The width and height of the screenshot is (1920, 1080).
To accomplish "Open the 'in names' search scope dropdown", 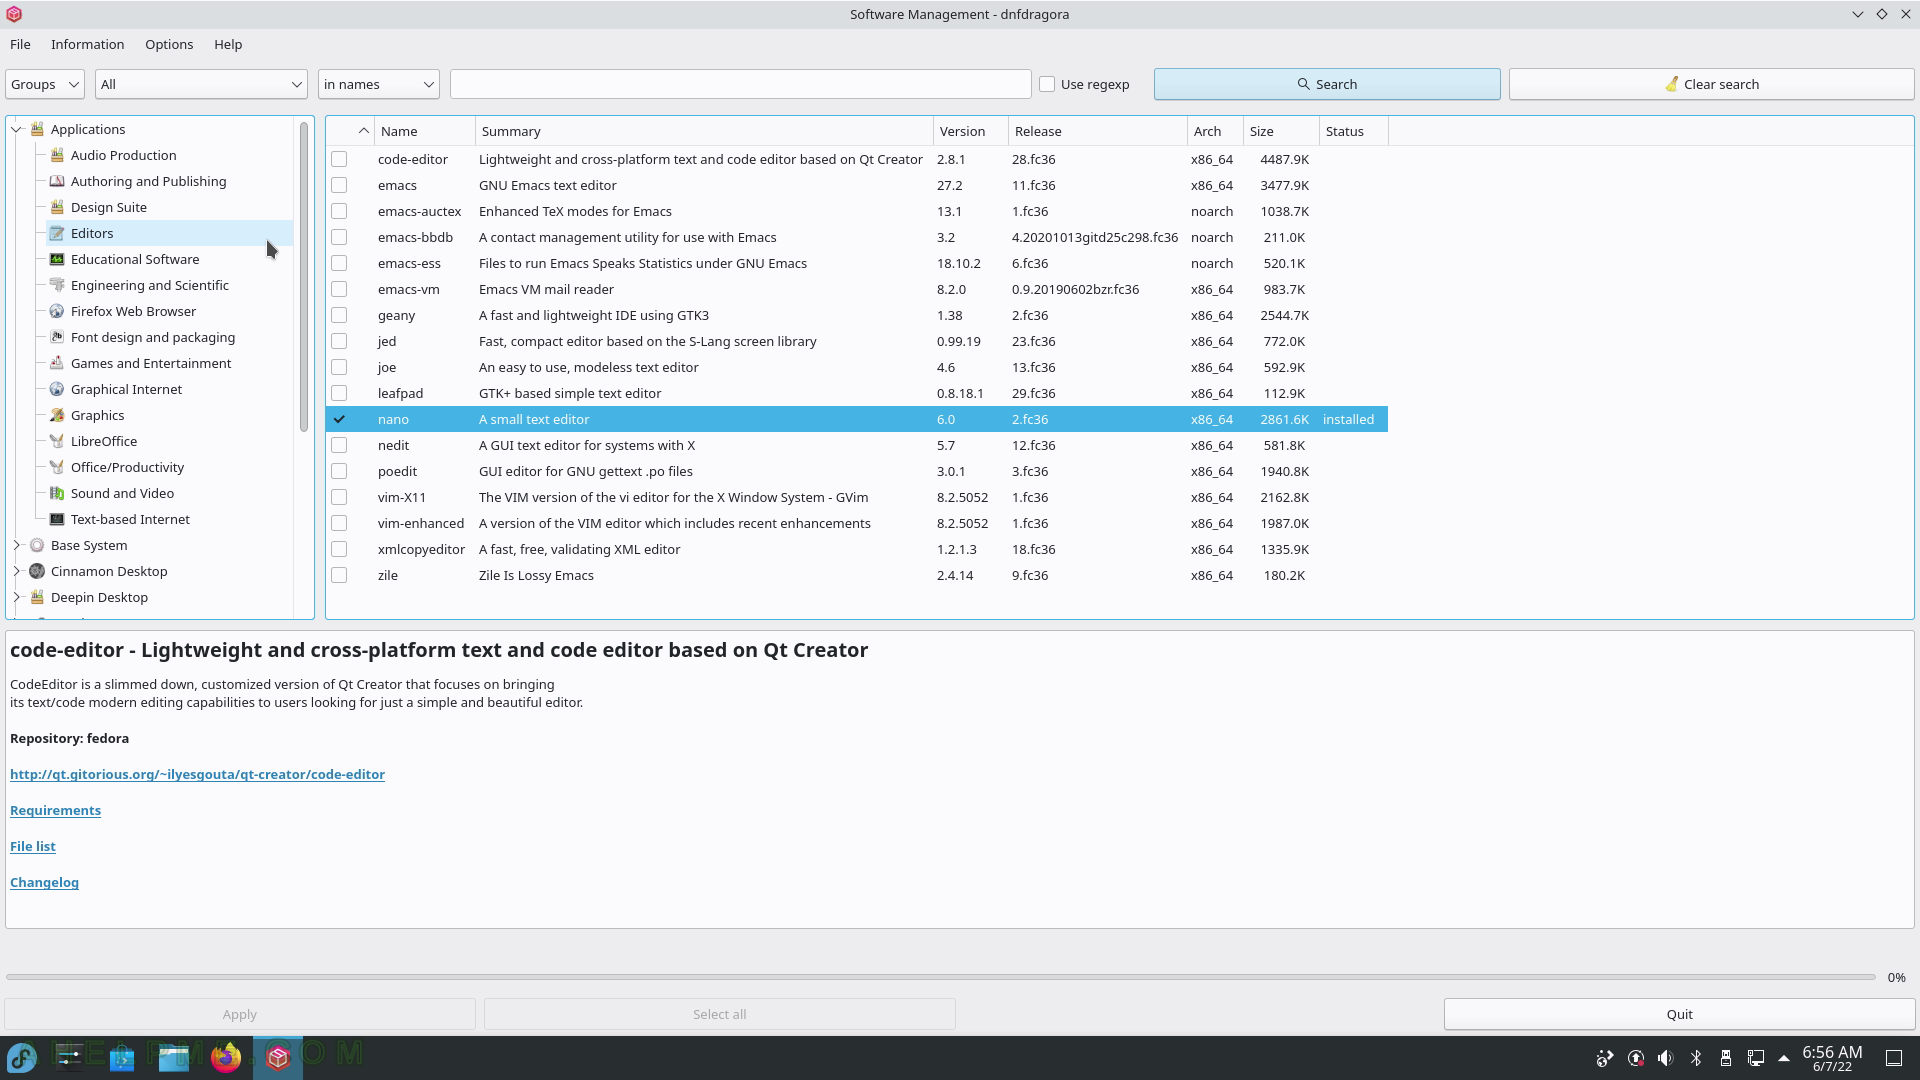I will [x=379, y=84].
